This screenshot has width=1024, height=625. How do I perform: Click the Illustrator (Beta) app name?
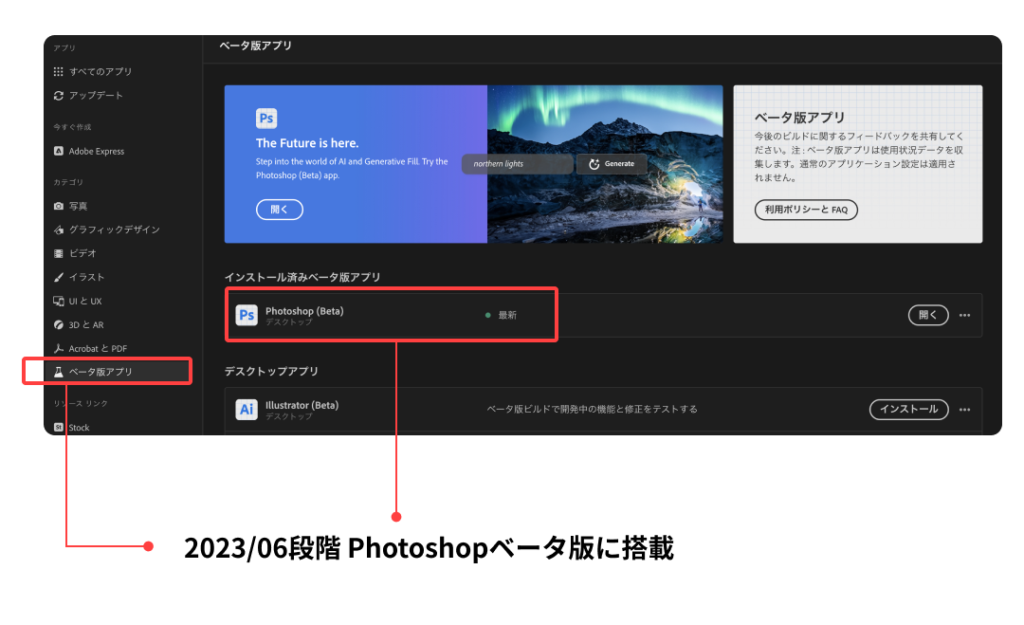(302, 405)
